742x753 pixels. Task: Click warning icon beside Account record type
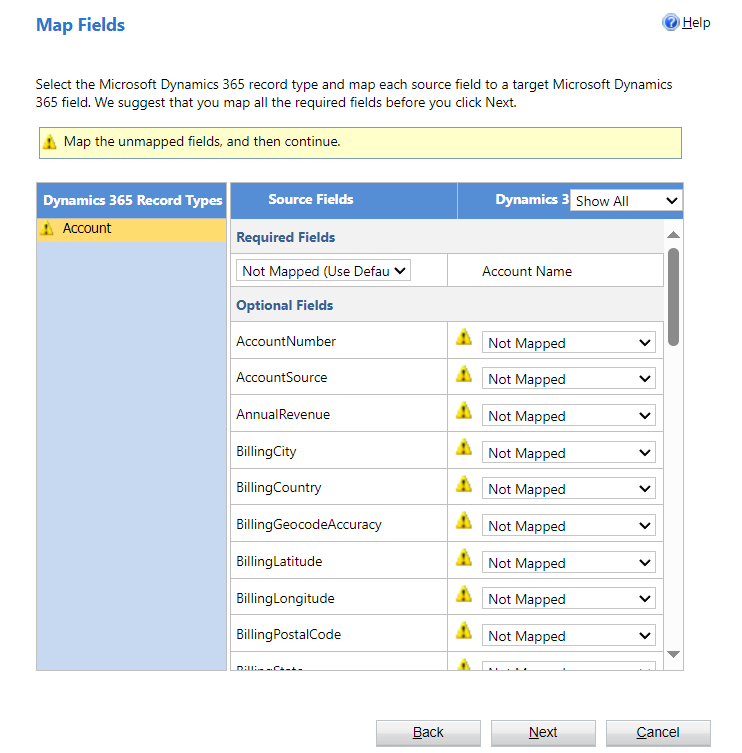pyautogui.click(x=47, y=229)
